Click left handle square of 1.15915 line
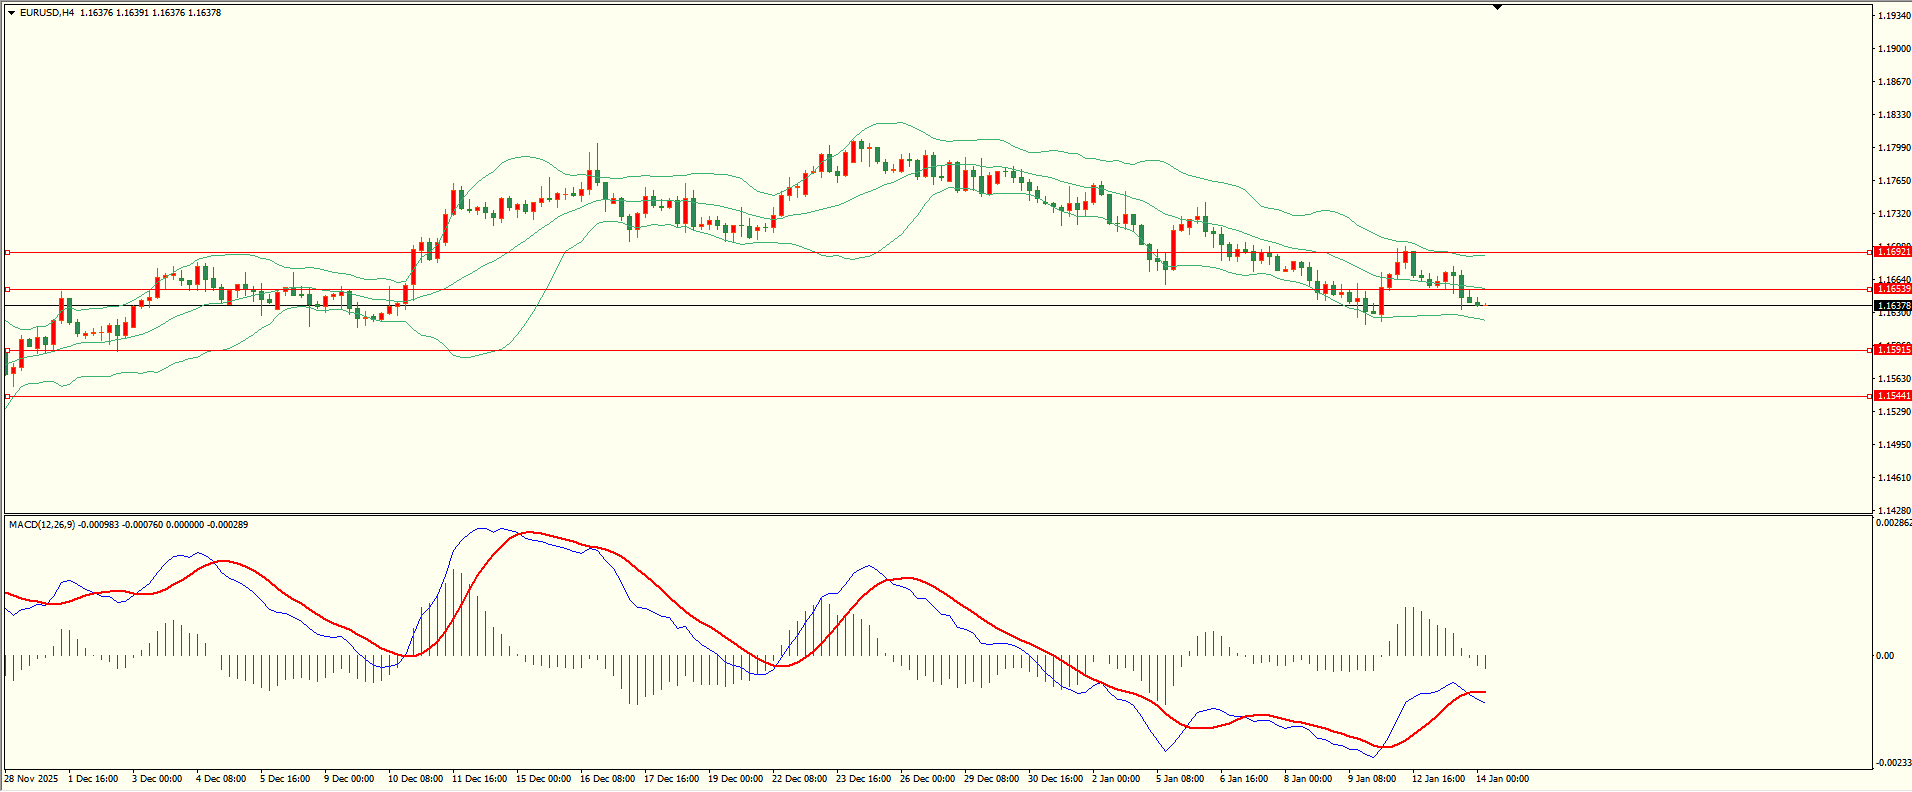 8,350
